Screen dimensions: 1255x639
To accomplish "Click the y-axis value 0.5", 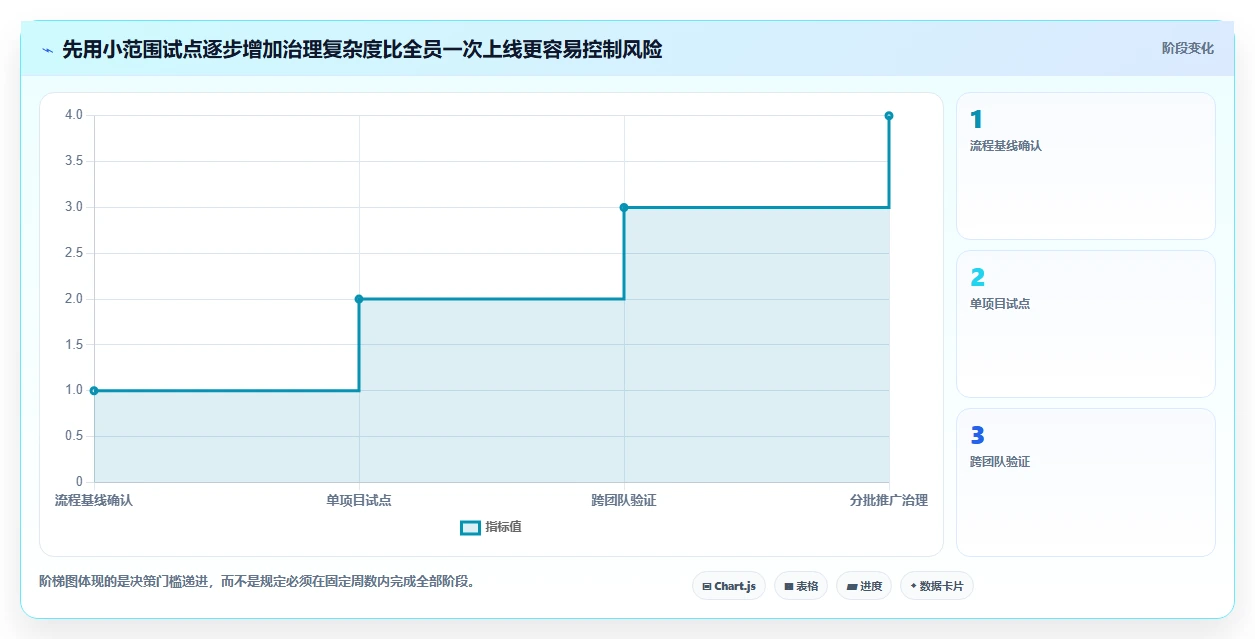I will 74,436.
